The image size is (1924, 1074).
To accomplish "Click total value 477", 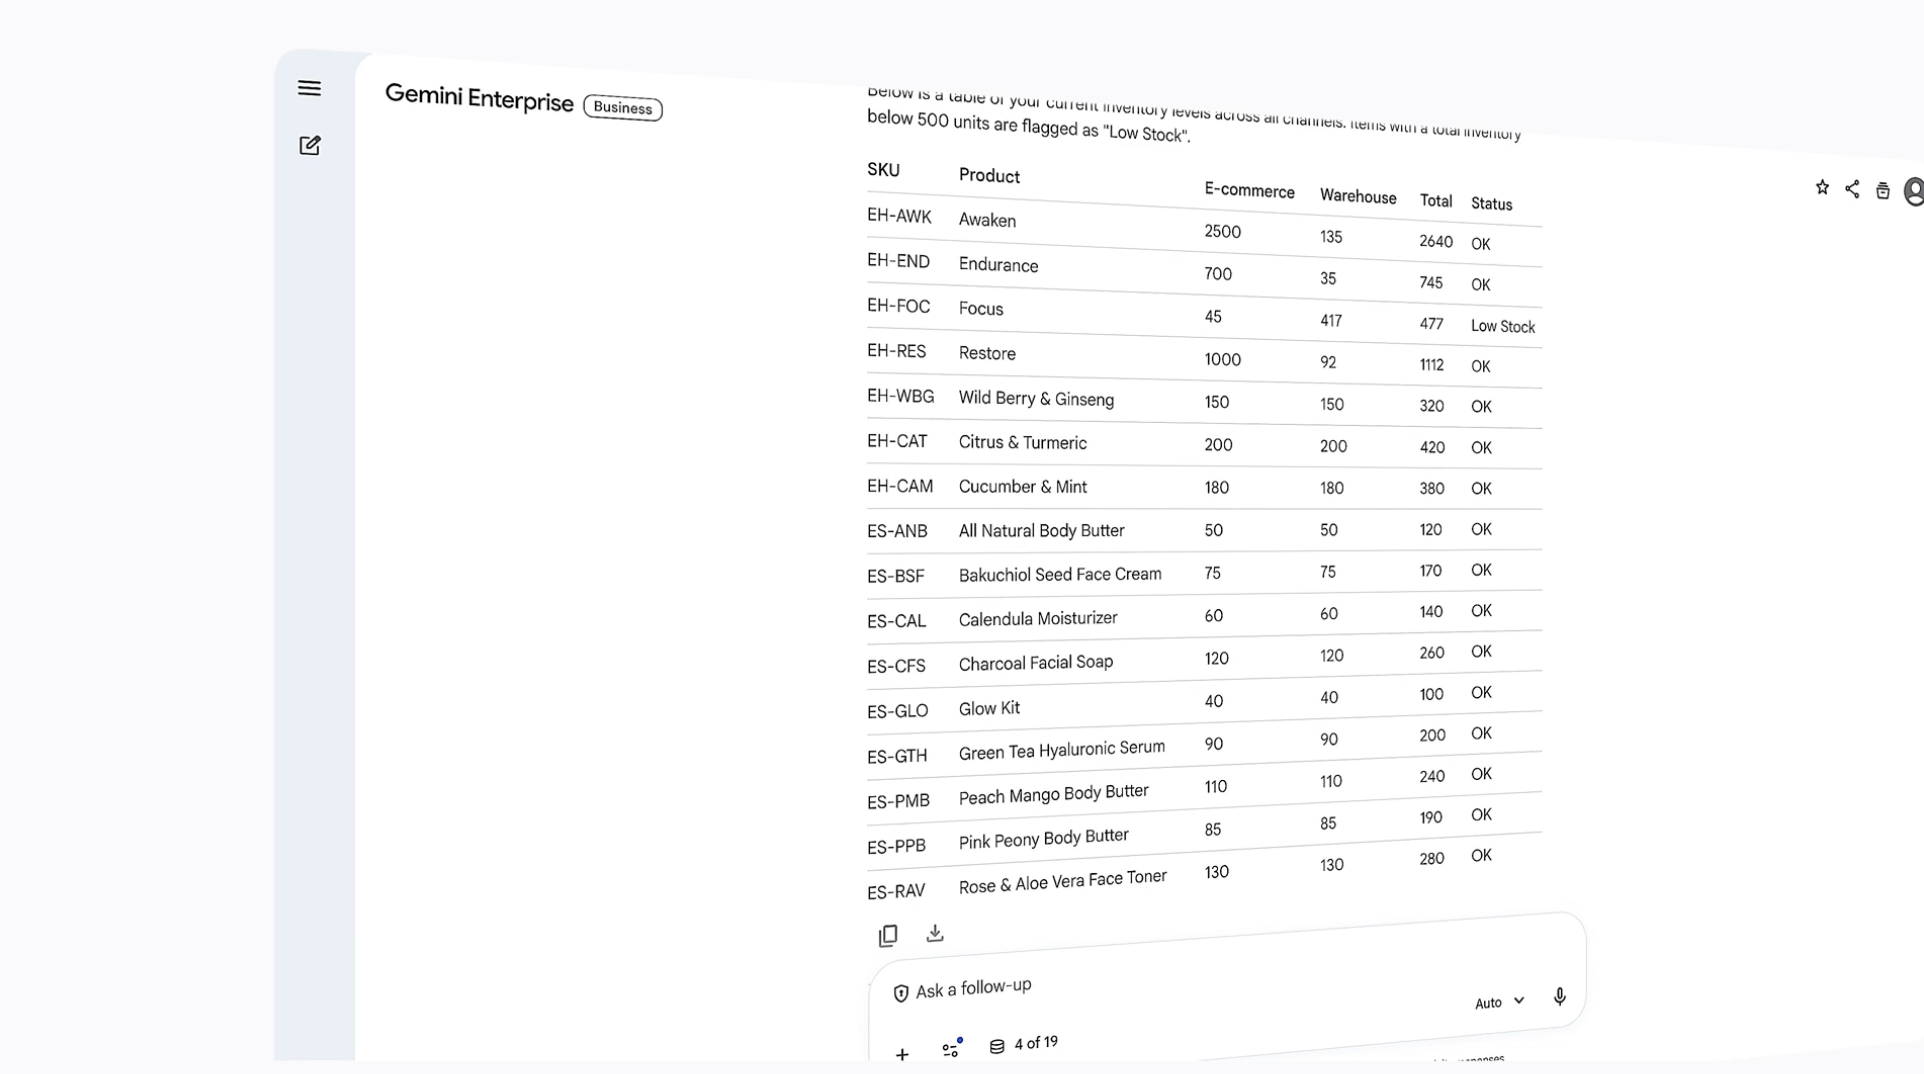I will tap(1431, 324).
